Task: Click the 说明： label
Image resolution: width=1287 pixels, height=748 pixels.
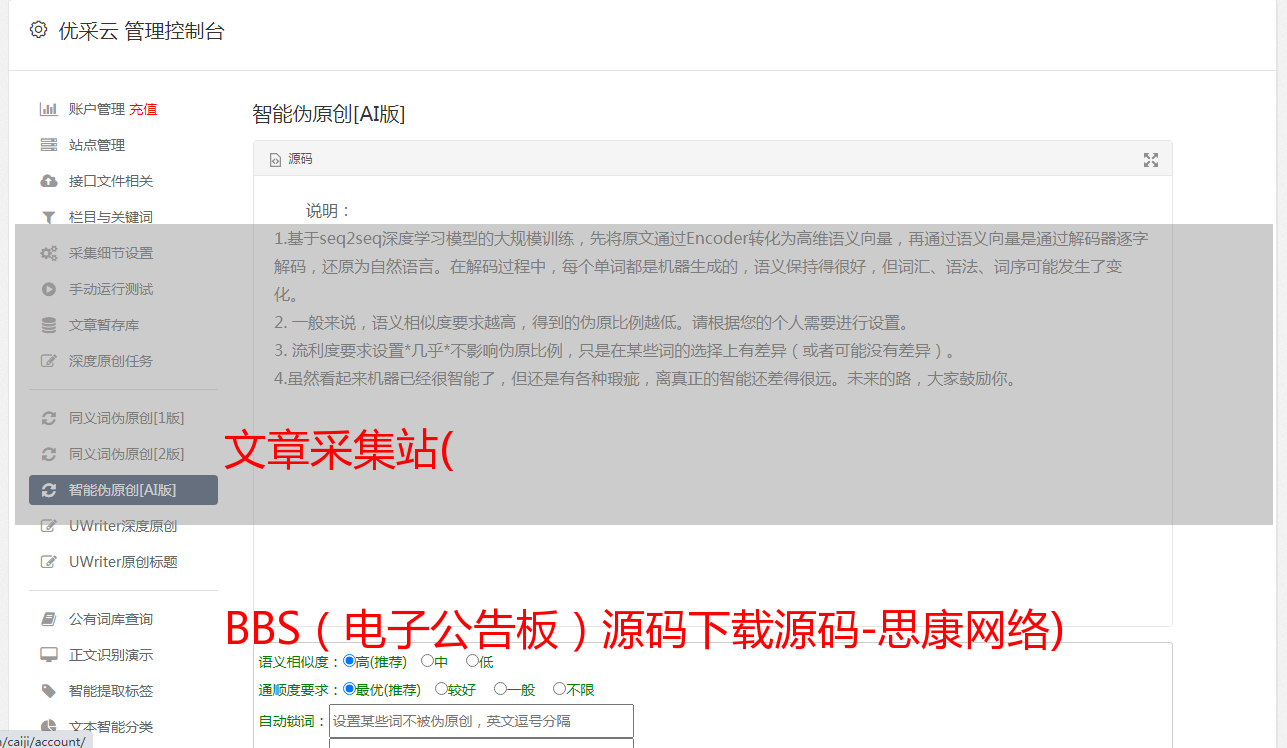Action: [x=329, y=211]
